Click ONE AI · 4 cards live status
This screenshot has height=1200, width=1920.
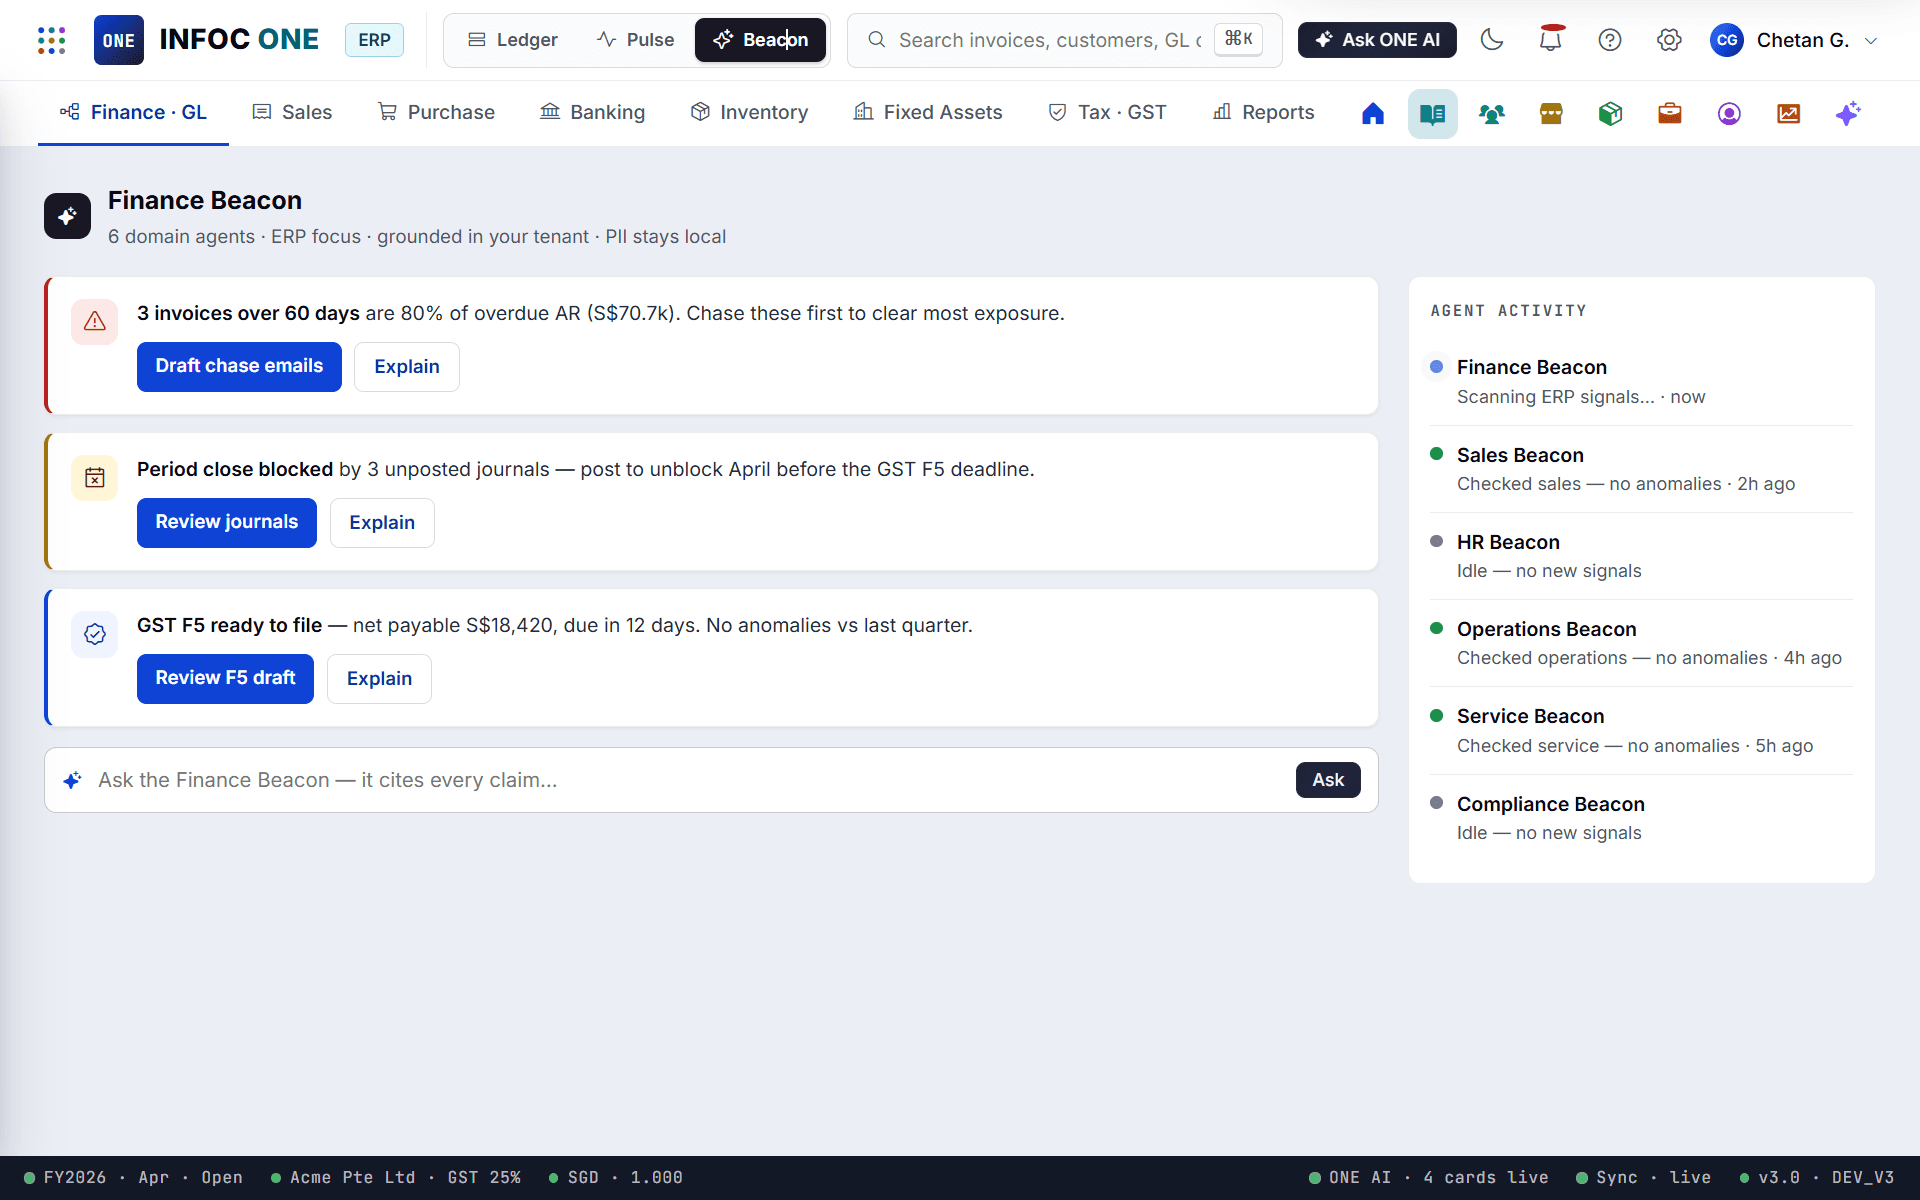point(1429,1178)
